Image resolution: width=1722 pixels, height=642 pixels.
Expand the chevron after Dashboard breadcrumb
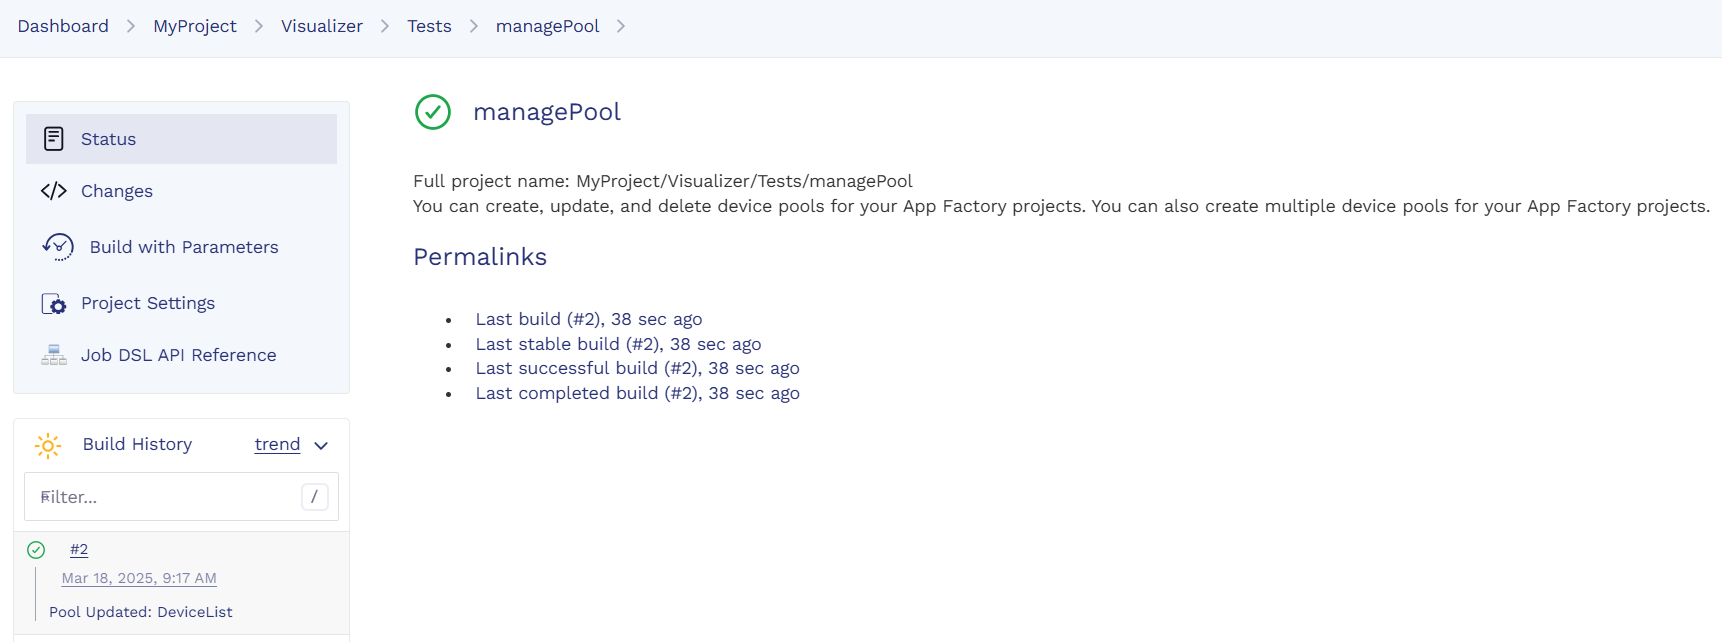[131, 26]
